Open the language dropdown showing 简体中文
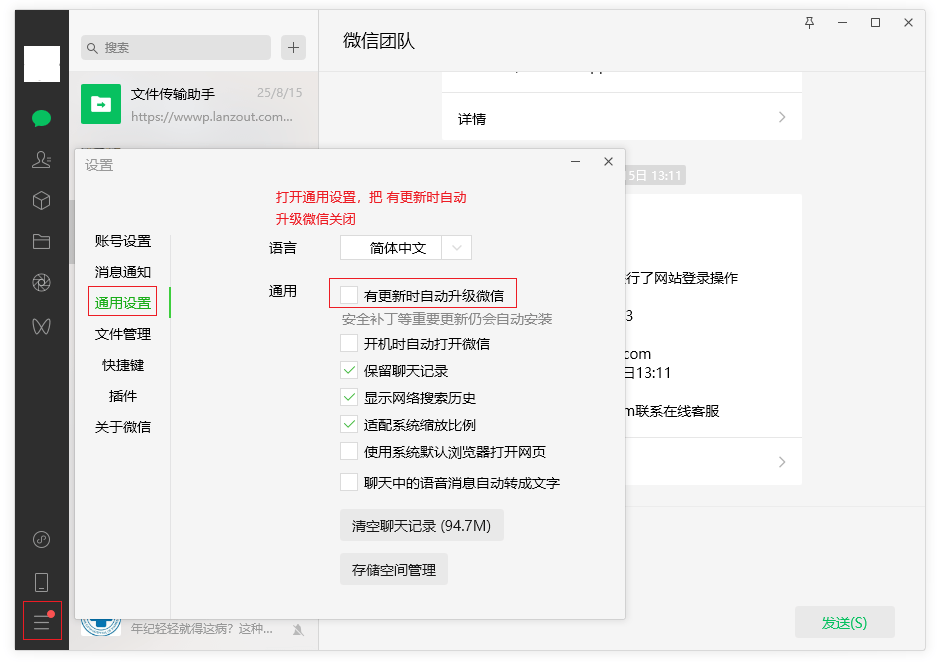This screenshot has width=940, height=666. pos(408,247)
